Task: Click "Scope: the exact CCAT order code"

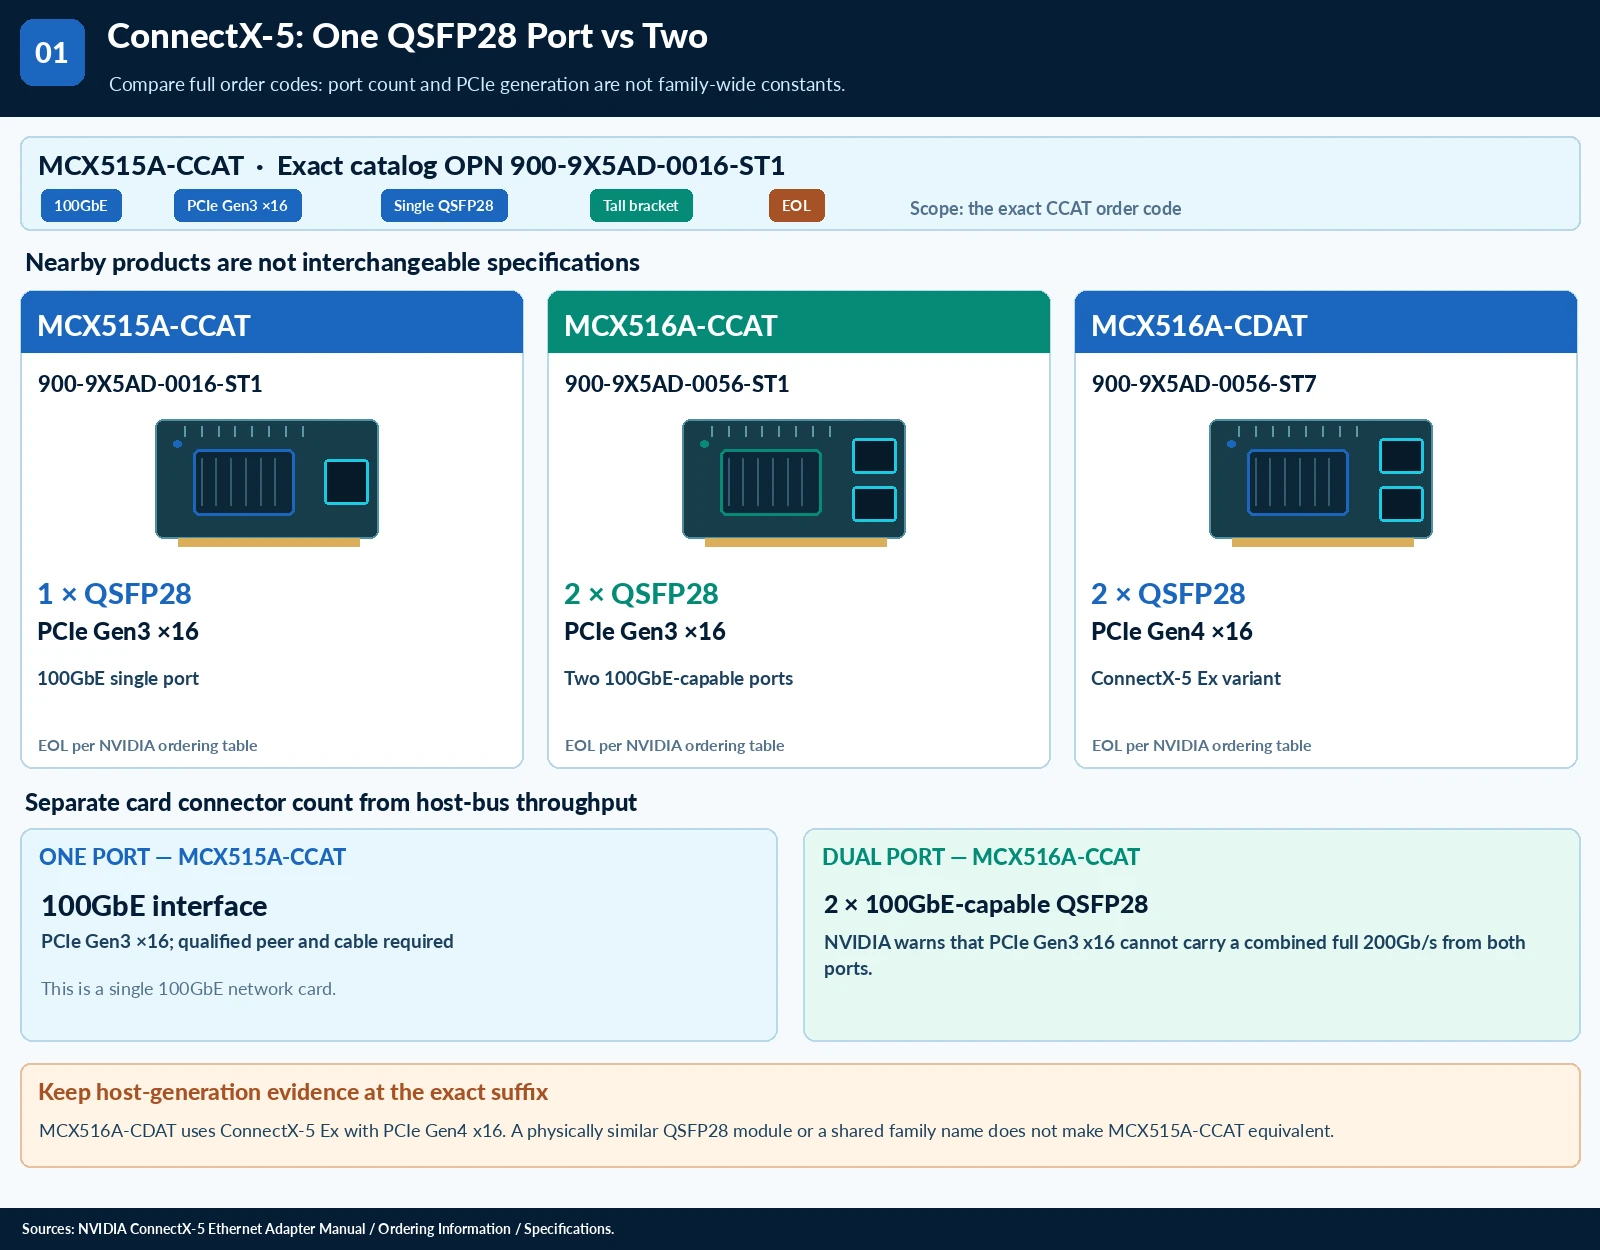Action: pyautogui.click(x=1045, y=208)
